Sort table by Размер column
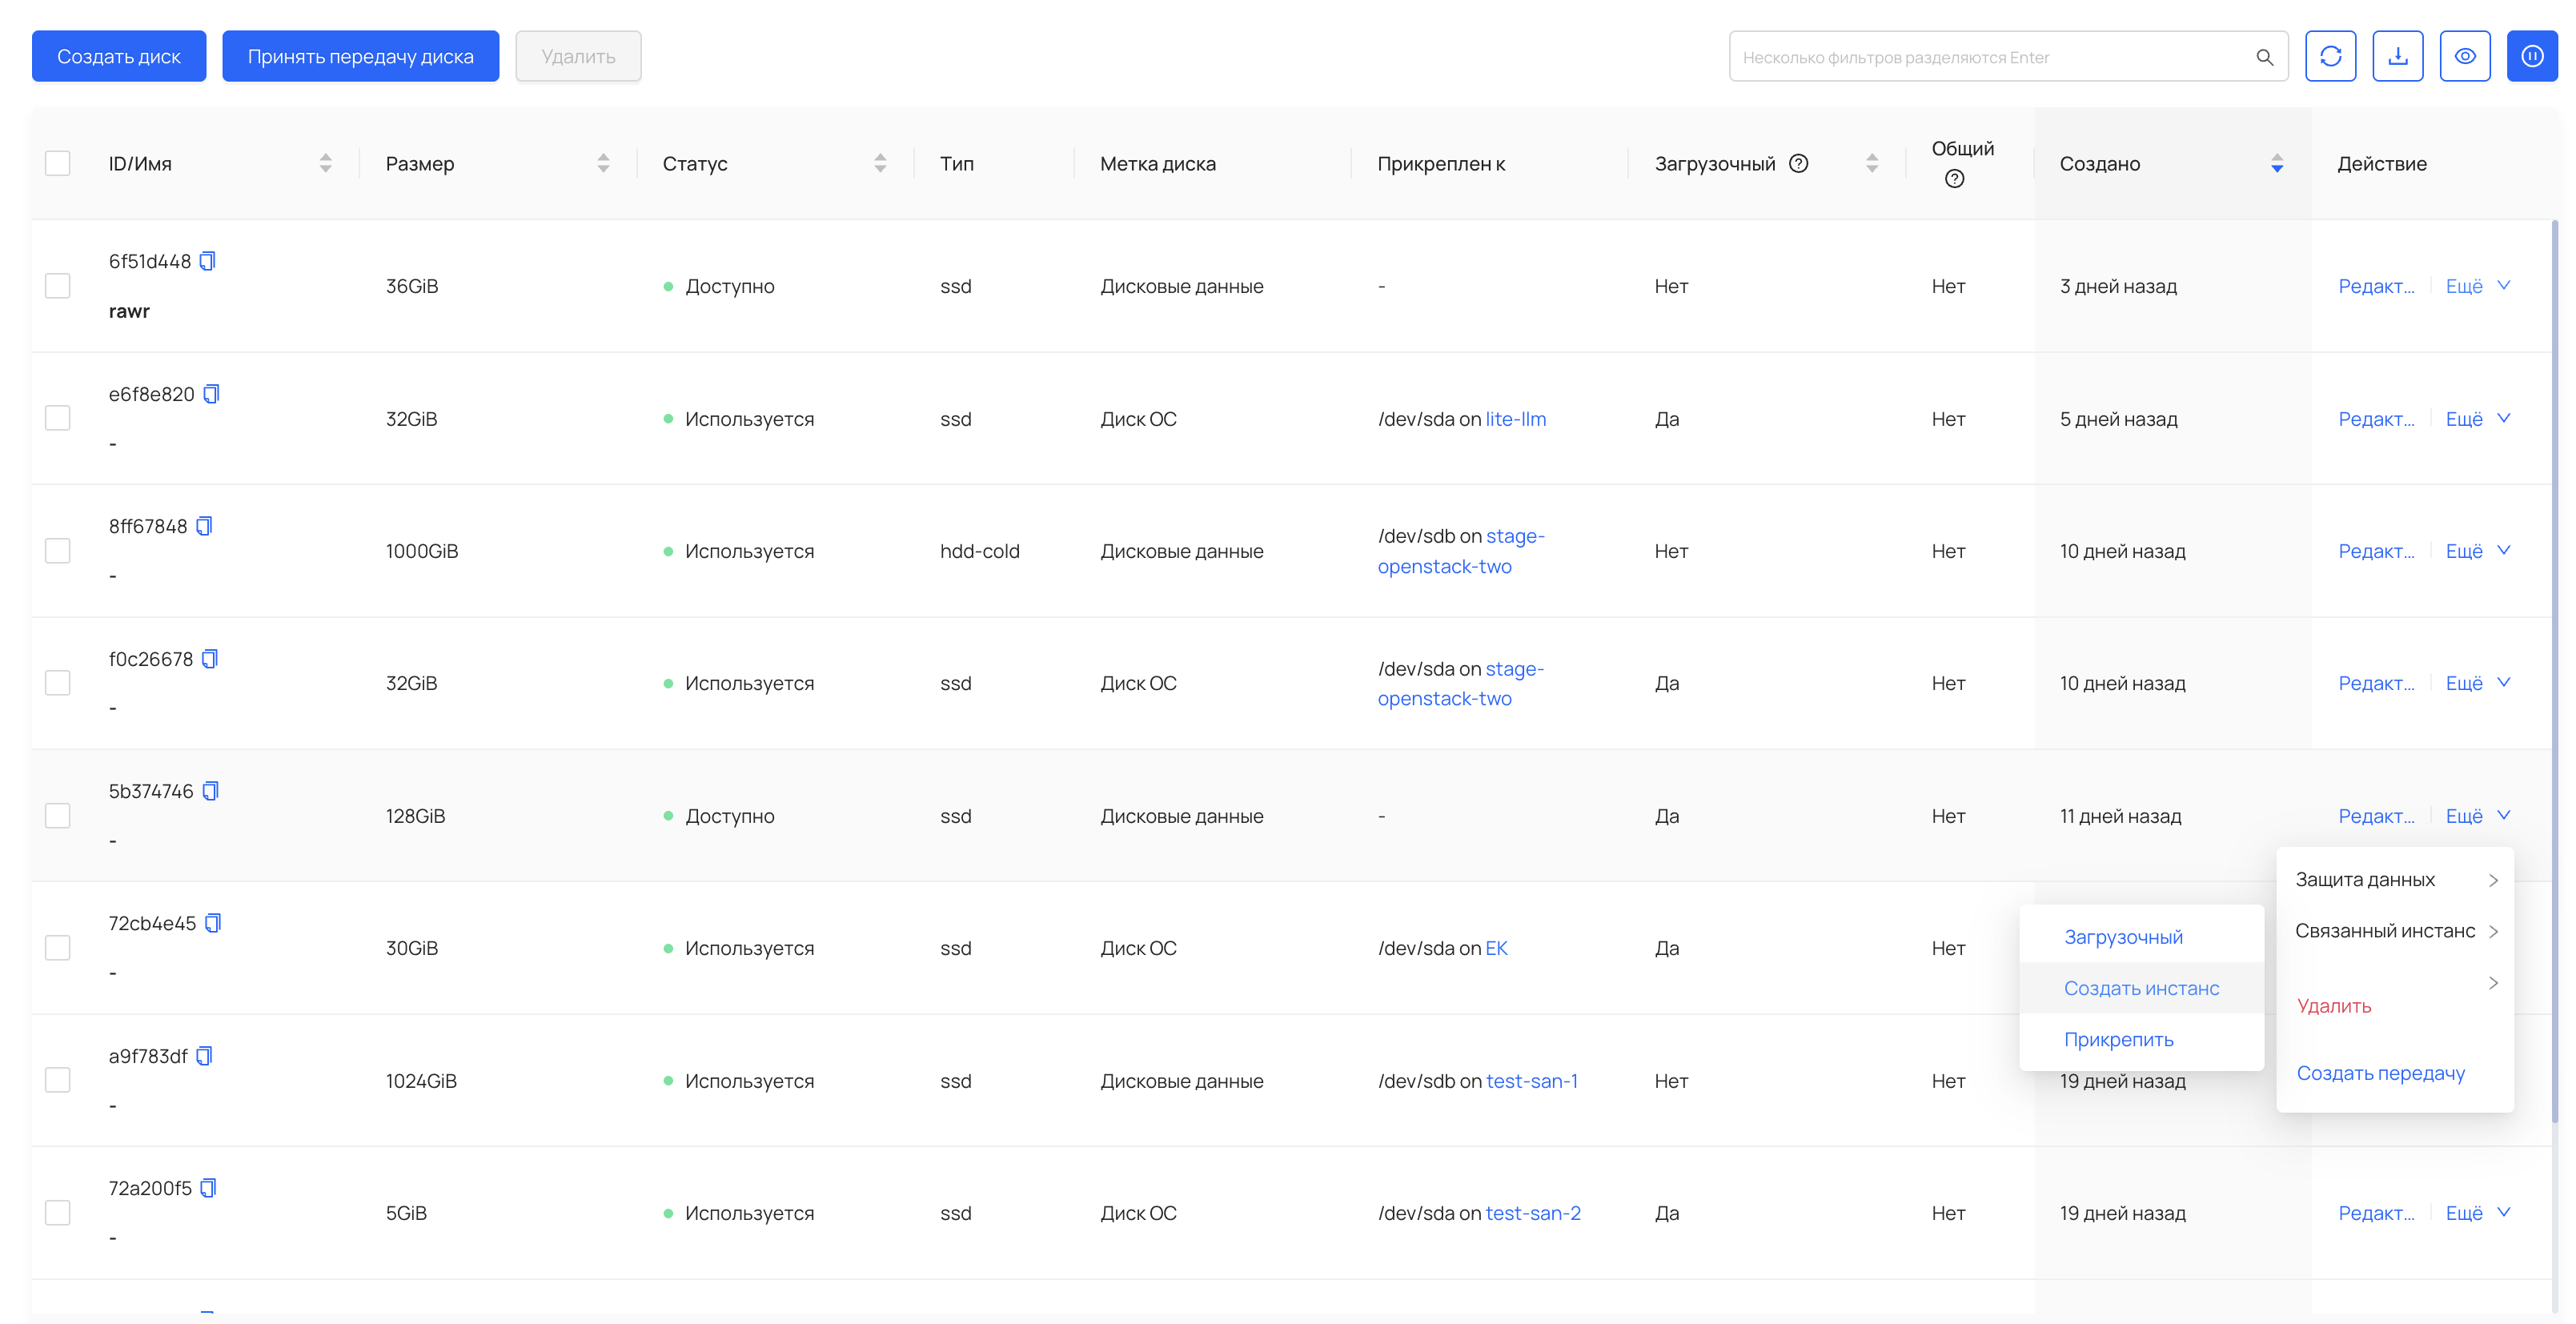Image resolution: width=2576 pixels, height=1324 pixels. pyautogui.click(x=603, y=163)
